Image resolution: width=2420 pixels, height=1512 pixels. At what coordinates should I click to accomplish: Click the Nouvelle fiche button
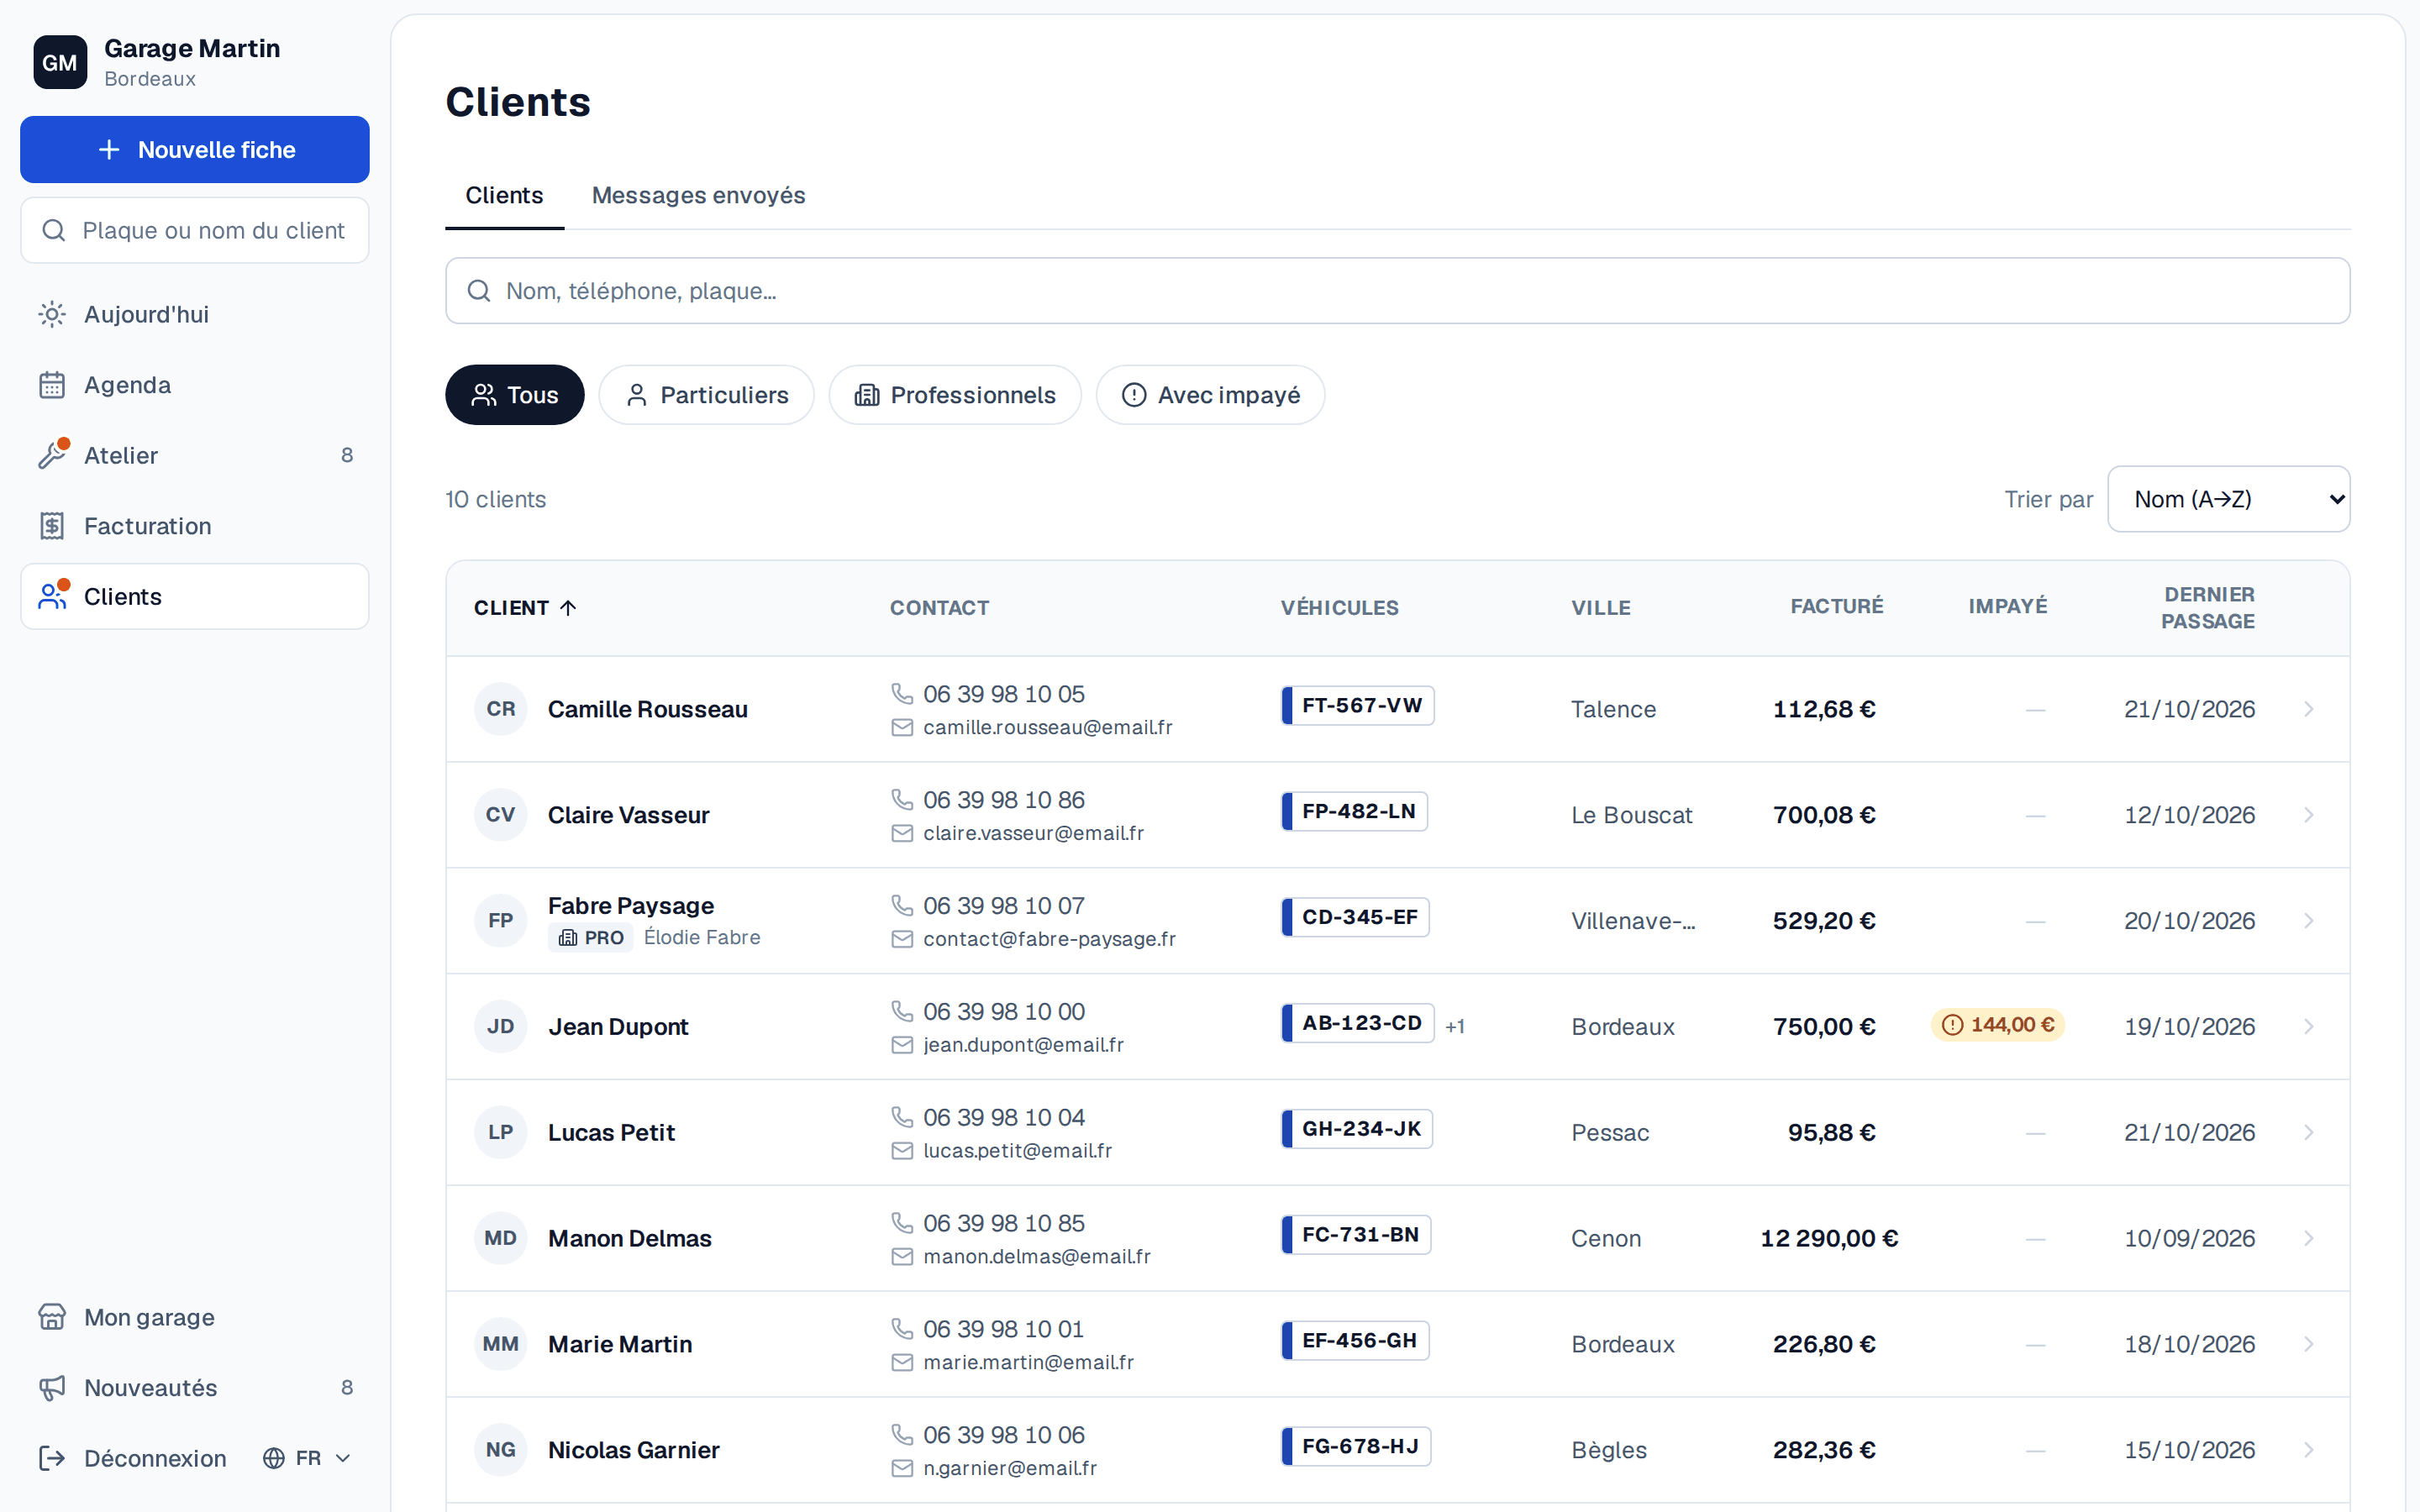click(195, 150)
